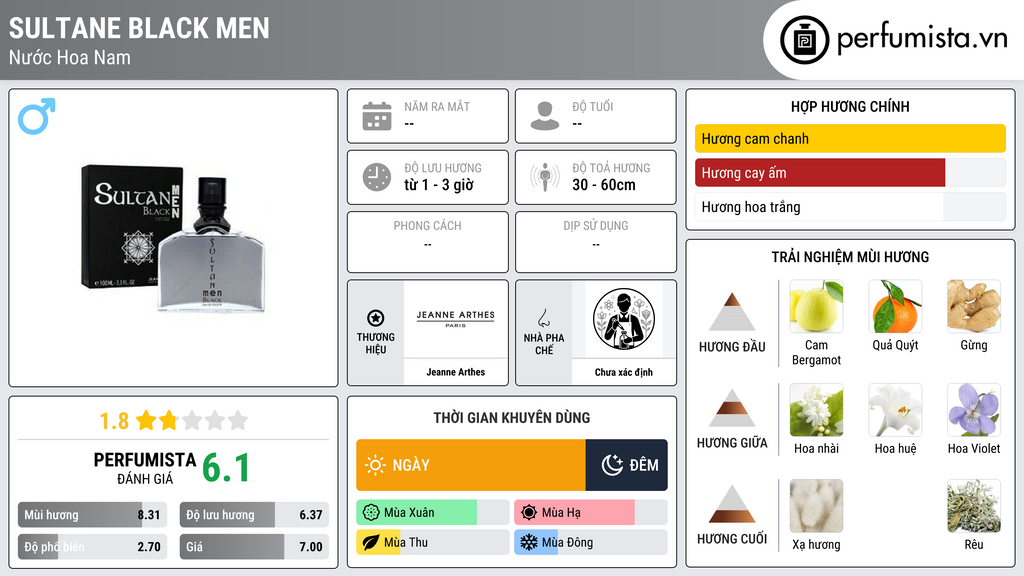The image size is (1024, 576).
Task: Click the Cam Bergamot note image
Action: (816, 306)
